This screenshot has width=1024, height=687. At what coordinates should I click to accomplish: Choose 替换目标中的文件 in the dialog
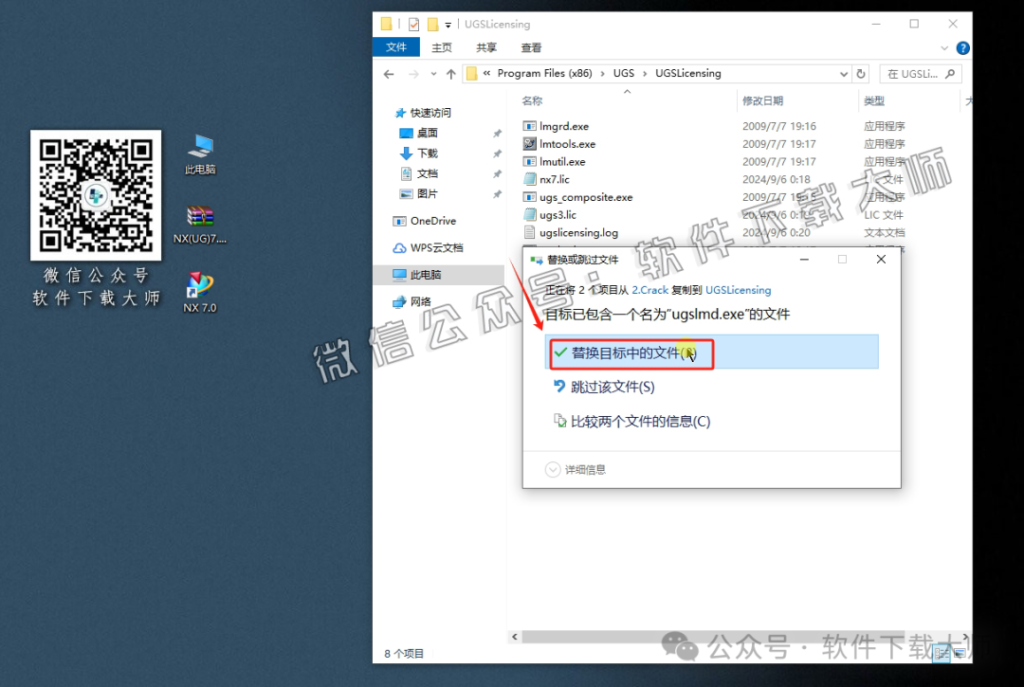(630, 353)
